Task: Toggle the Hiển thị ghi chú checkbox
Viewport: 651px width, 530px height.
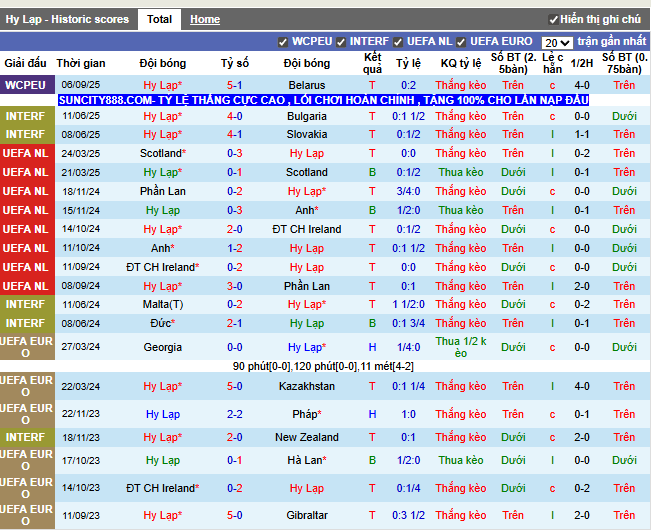Action: pyautogui.click(x=553, y=20)
